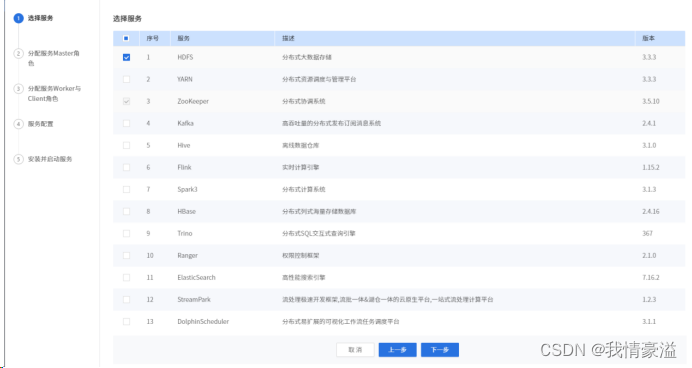
Task: Click the ZooKeeper service name
Action: point(193,101)
